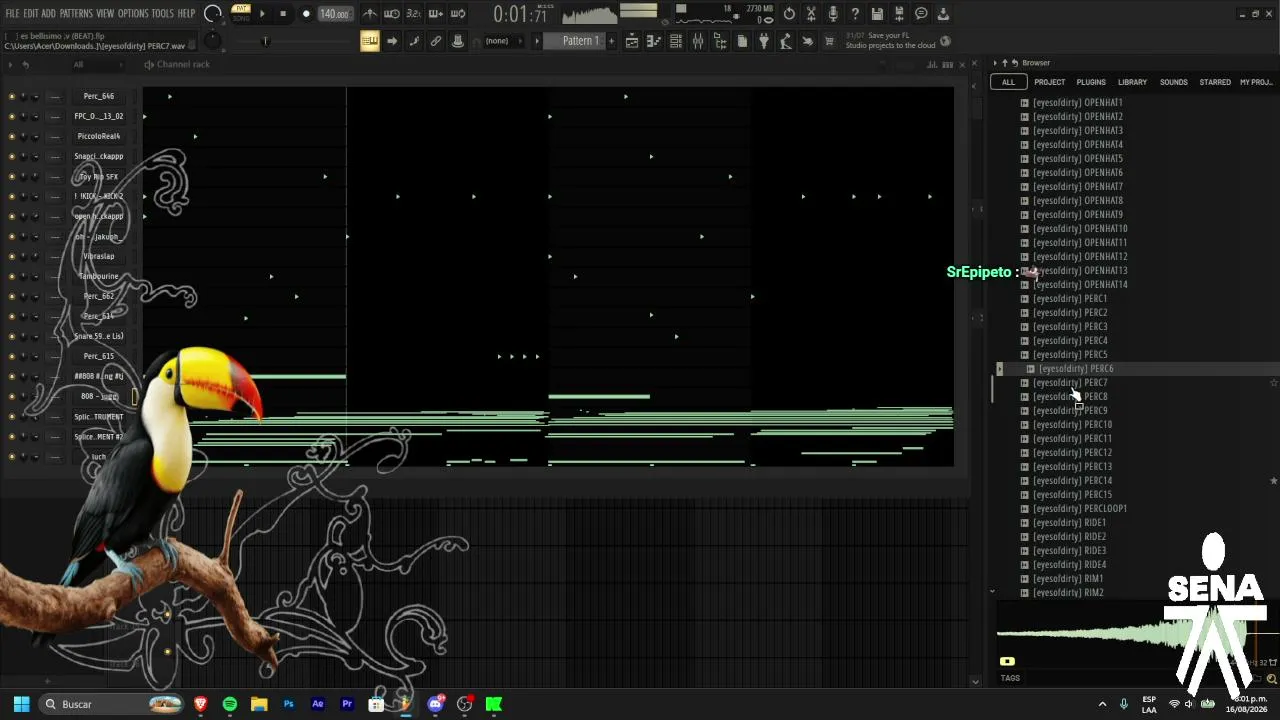Toggle the stamp tool icon
The image size is (1280, 720).
click(x=458, y=41)
